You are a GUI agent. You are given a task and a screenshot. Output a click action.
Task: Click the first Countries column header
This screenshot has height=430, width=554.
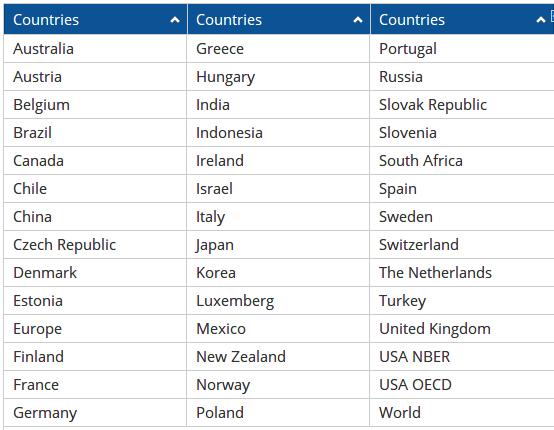tap(95, 19)
